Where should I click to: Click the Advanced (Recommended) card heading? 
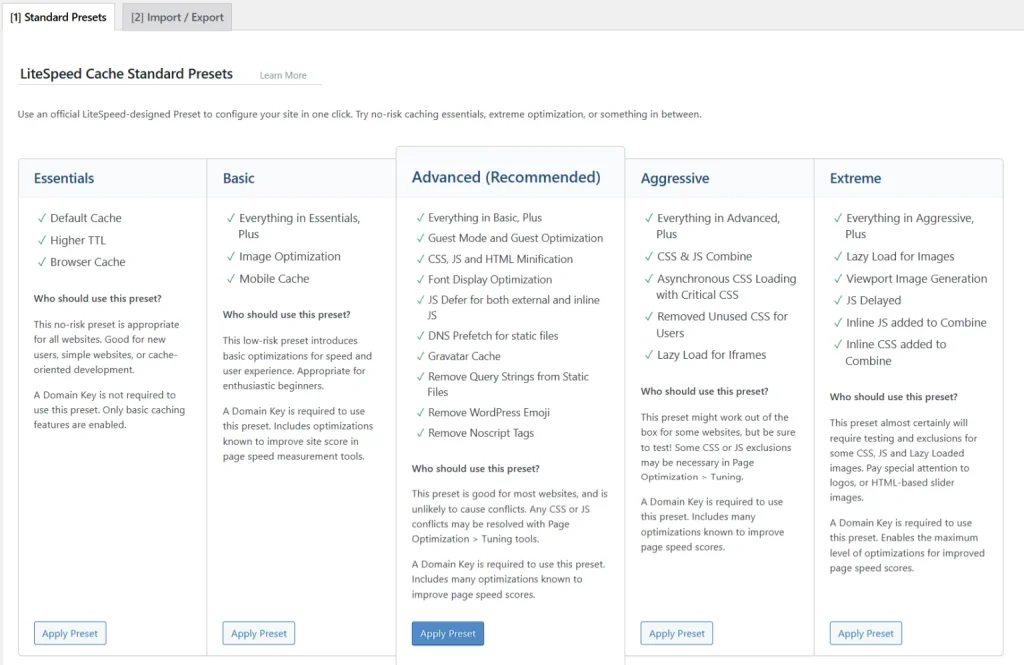(506, 177)
